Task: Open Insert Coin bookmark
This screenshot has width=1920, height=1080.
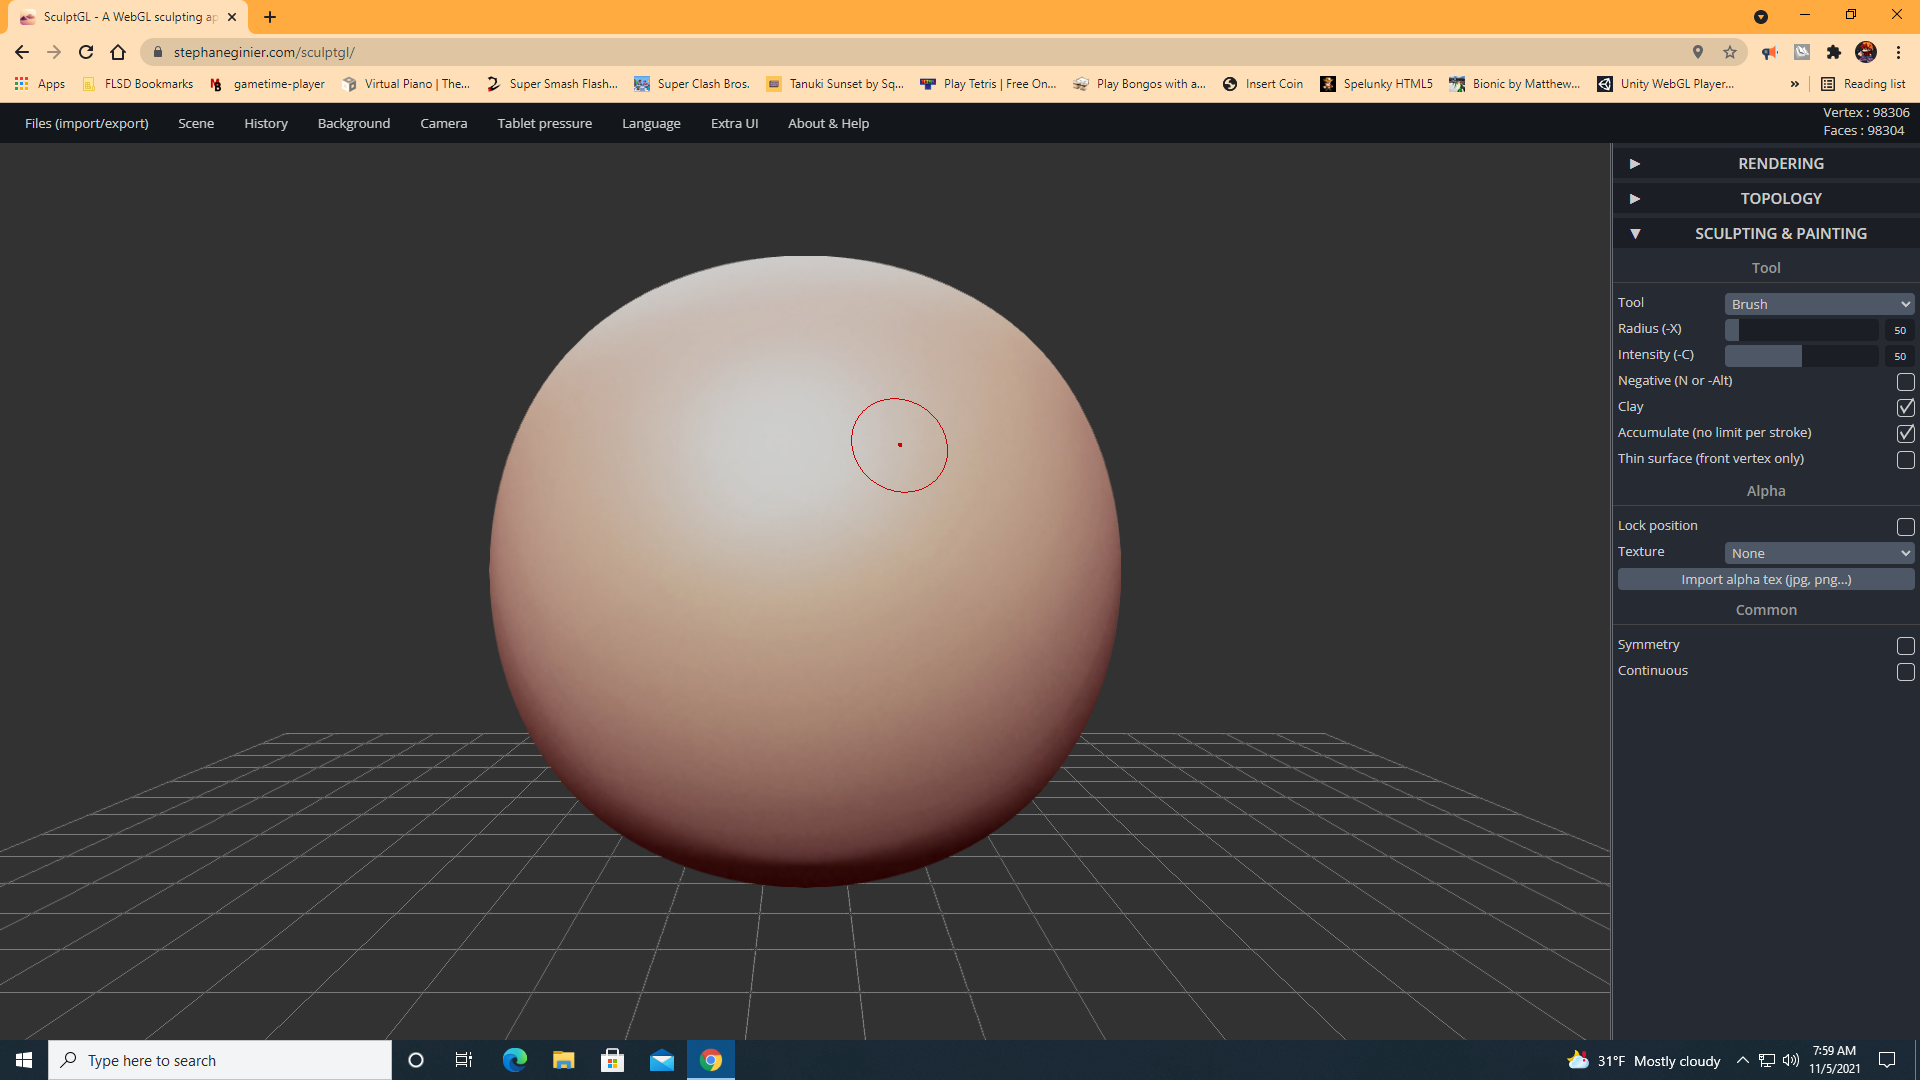Action: click(1263, 84)
